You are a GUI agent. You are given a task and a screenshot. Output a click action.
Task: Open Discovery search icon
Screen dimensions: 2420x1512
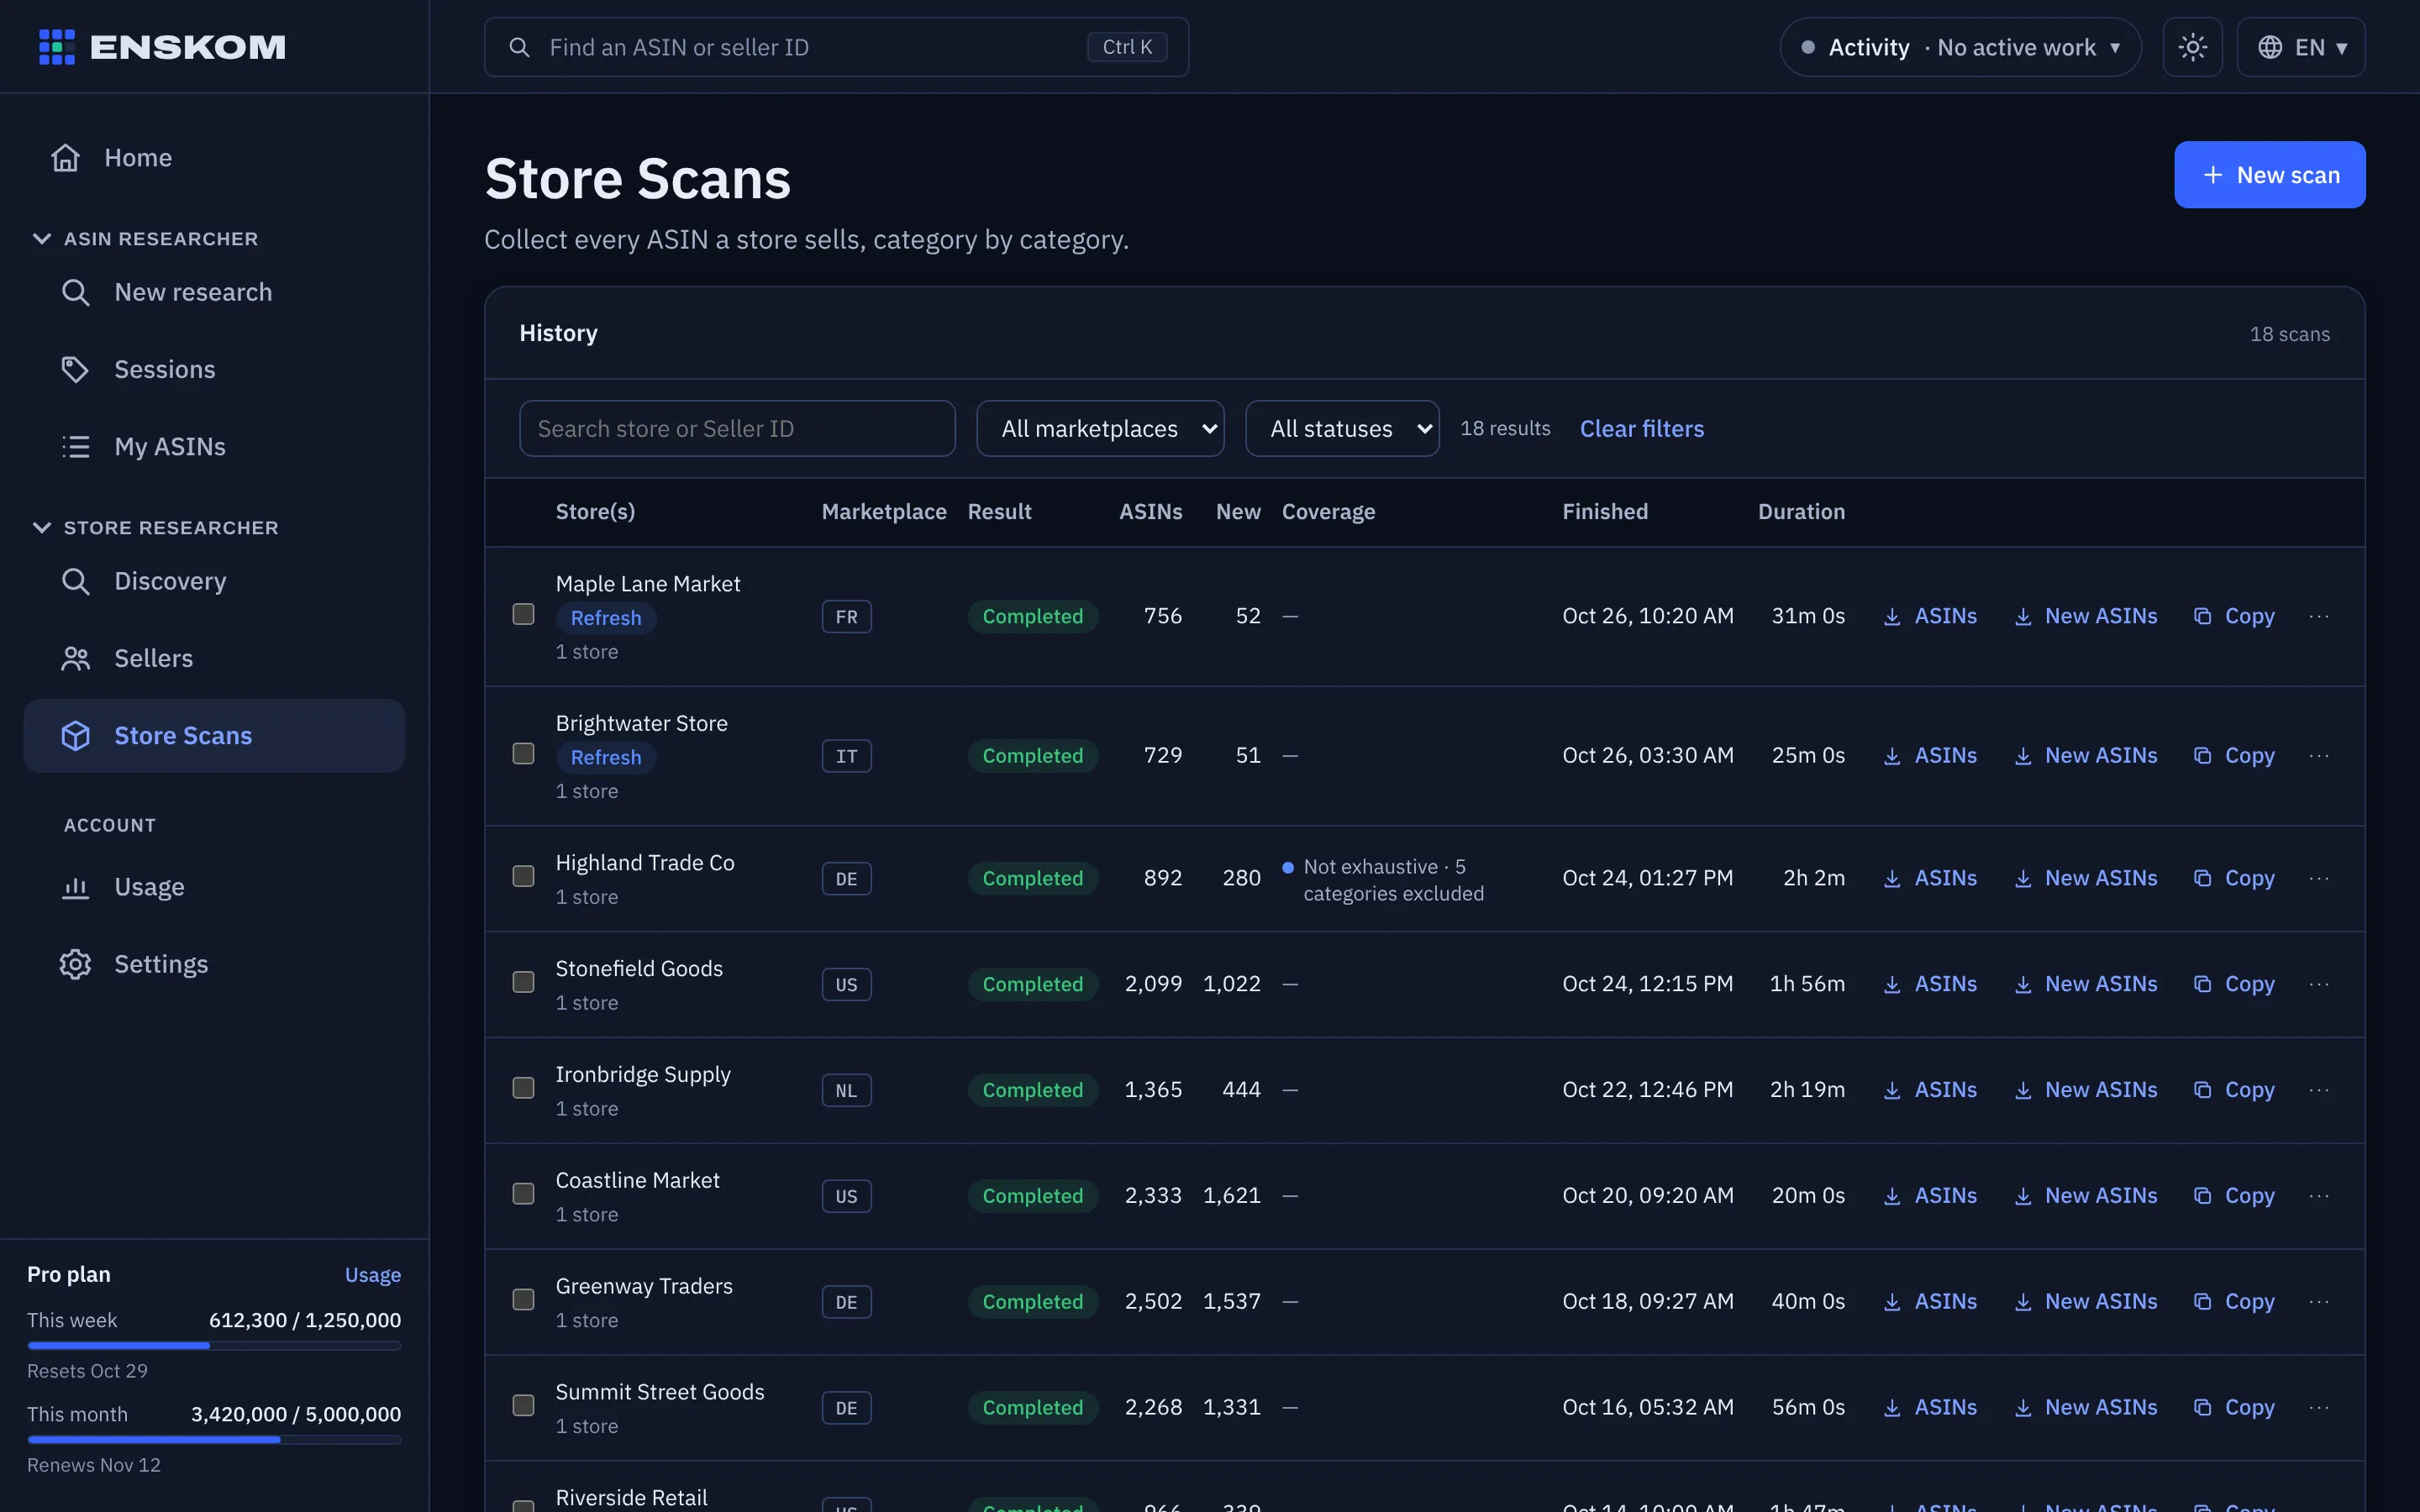pos(76,581)
